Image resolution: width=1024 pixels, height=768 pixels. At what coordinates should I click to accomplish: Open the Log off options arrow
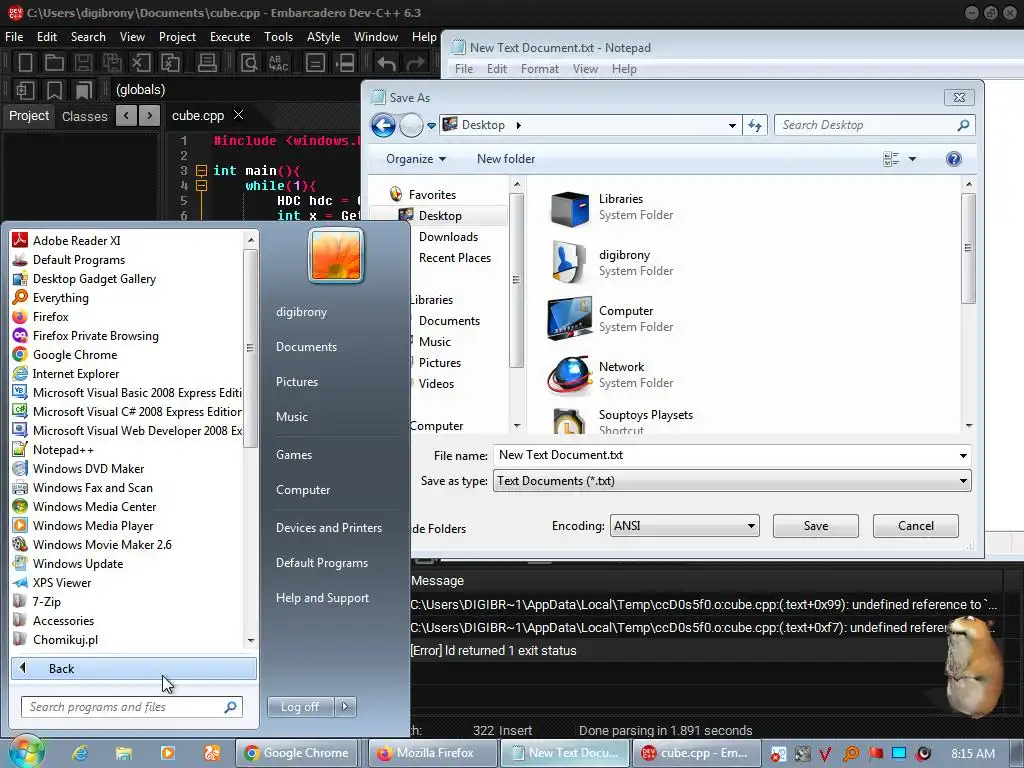tap(345, 707)
